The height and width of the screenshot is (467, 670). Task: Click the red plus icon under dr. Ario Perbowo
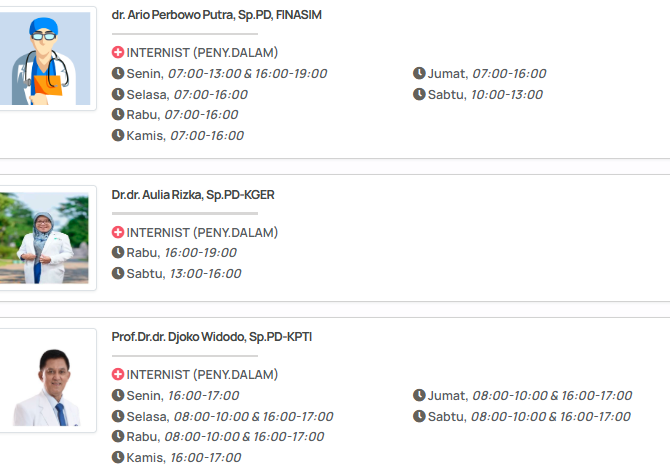click(x=118, y=53)
